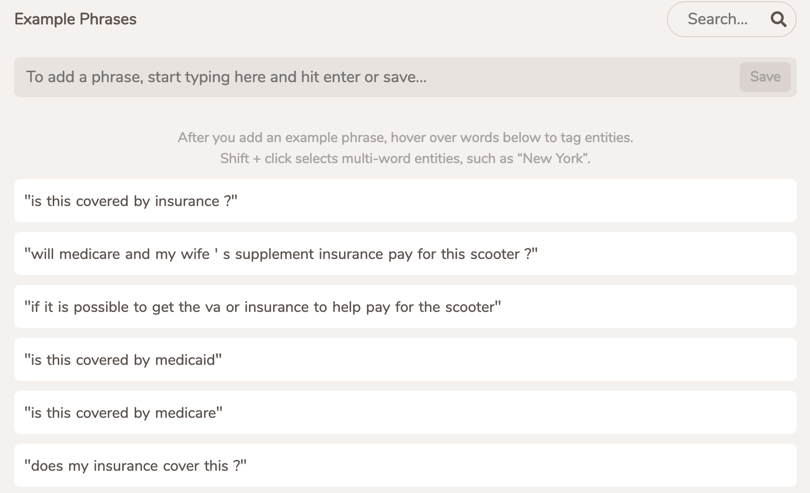Screen dimensions: 810x493
Task: Click the Save button
Action: (x=765, y=77)
